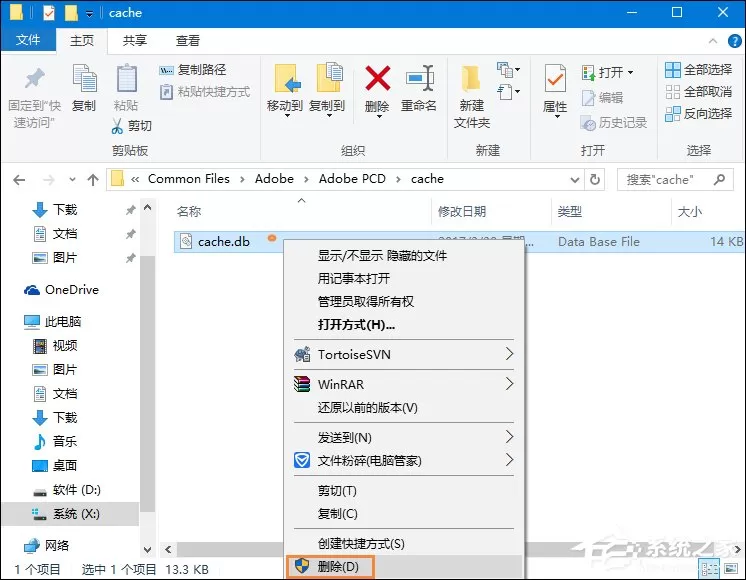Click the Rename (重命名) icon

tap(419, 79)
